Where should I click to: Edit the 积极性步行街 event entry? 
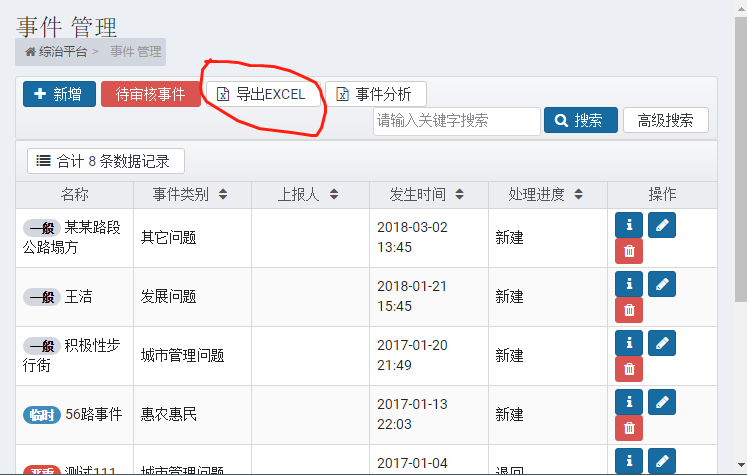662,343
